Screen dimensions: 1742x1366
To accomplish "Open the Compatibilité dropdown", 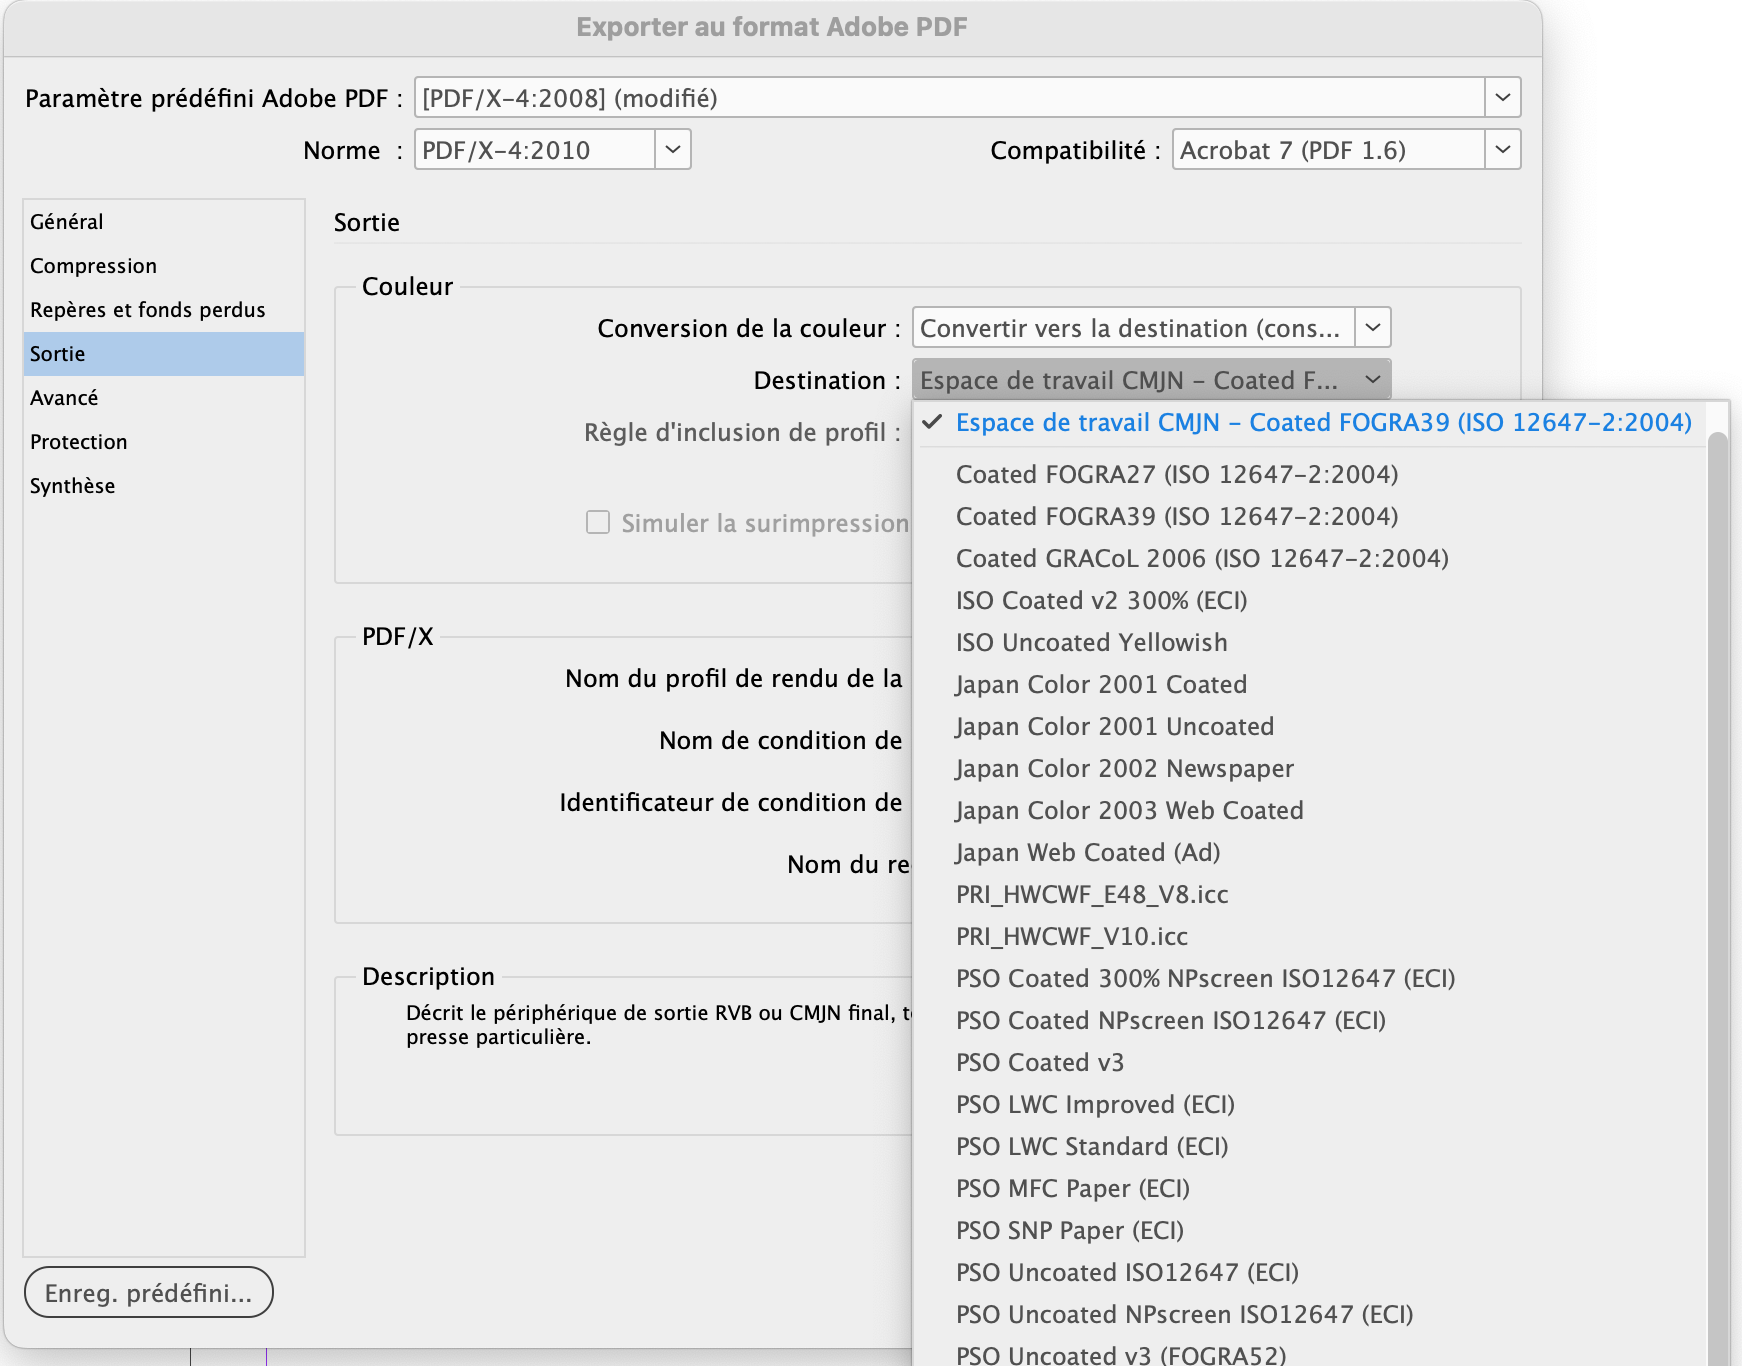I will pos(1503,149).
